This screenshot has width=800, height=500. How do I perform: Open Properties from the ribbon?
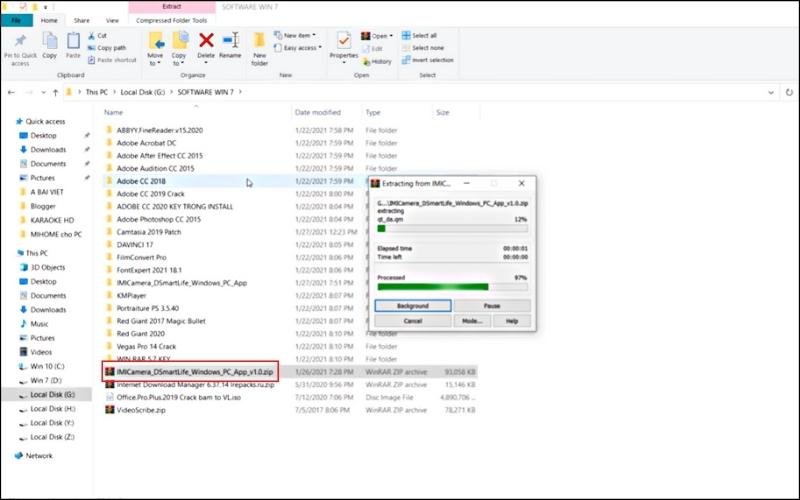343,42
